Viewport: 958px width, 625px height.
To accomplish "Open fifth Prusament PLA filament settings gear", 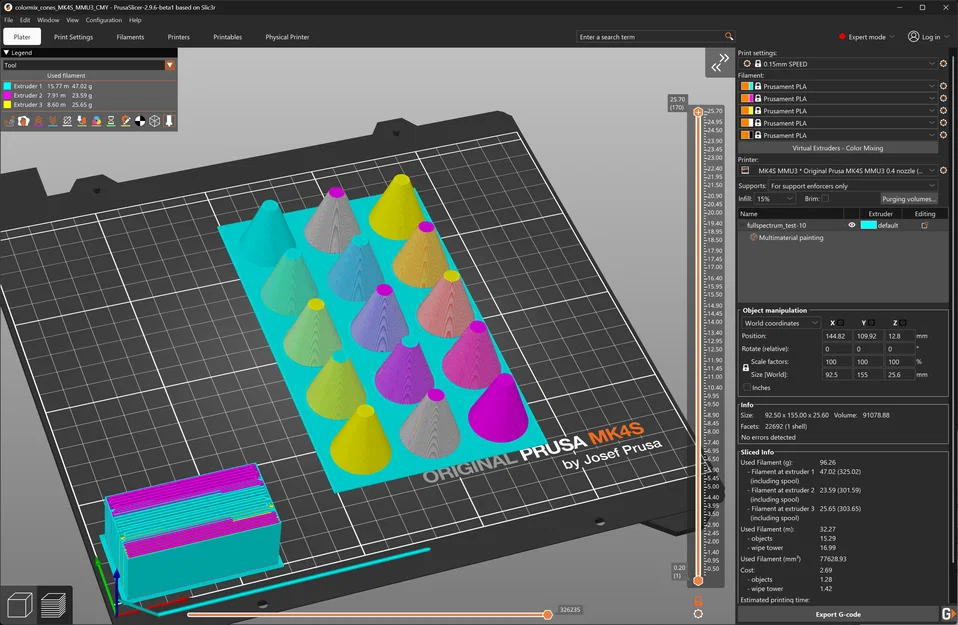I will pos(943,135).
